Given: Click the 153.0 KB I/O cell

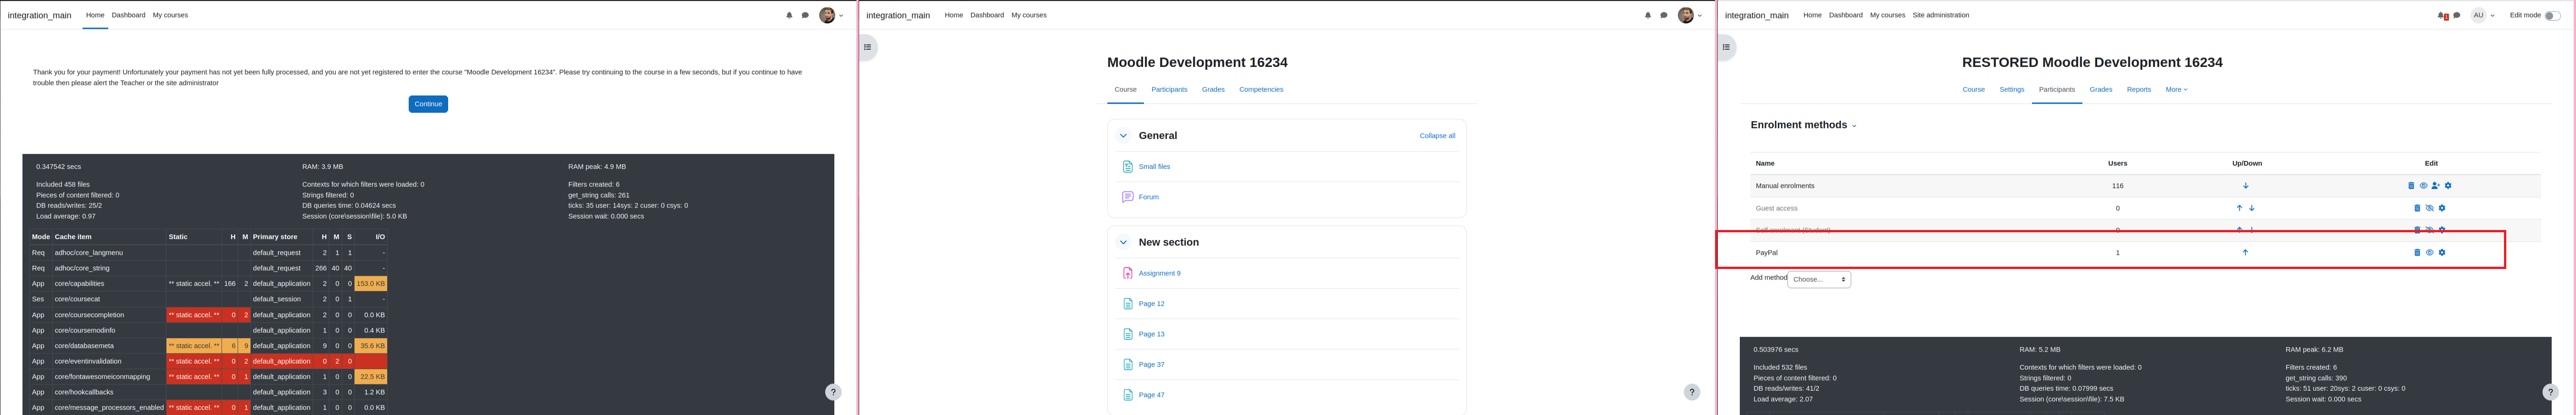Looking at the screenshot, I should (371, 284).
